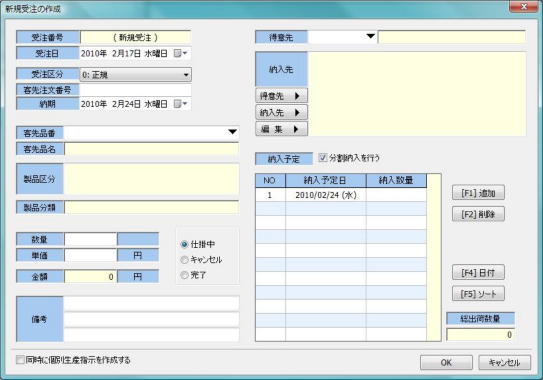This screenshot has height=380, width=543.
Task: Open the 受注日 calendar picker icon
Action: [x=180, y=53]
